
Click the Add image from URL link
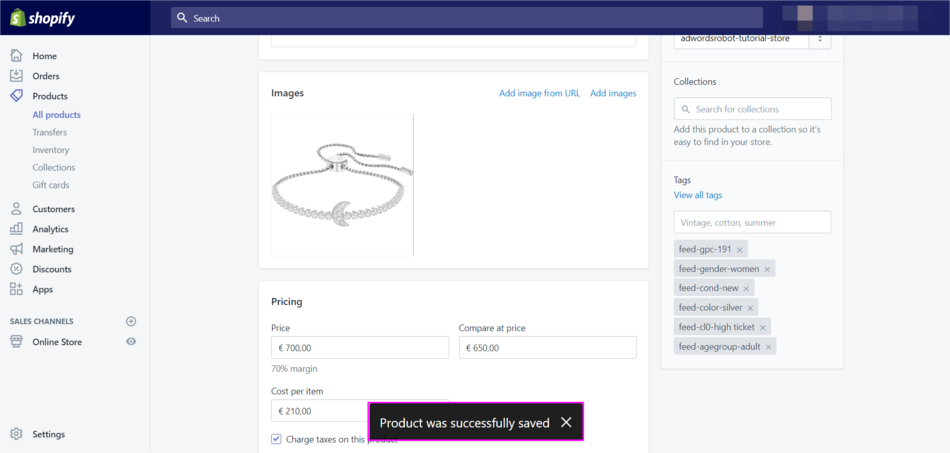tap(539, 93)
